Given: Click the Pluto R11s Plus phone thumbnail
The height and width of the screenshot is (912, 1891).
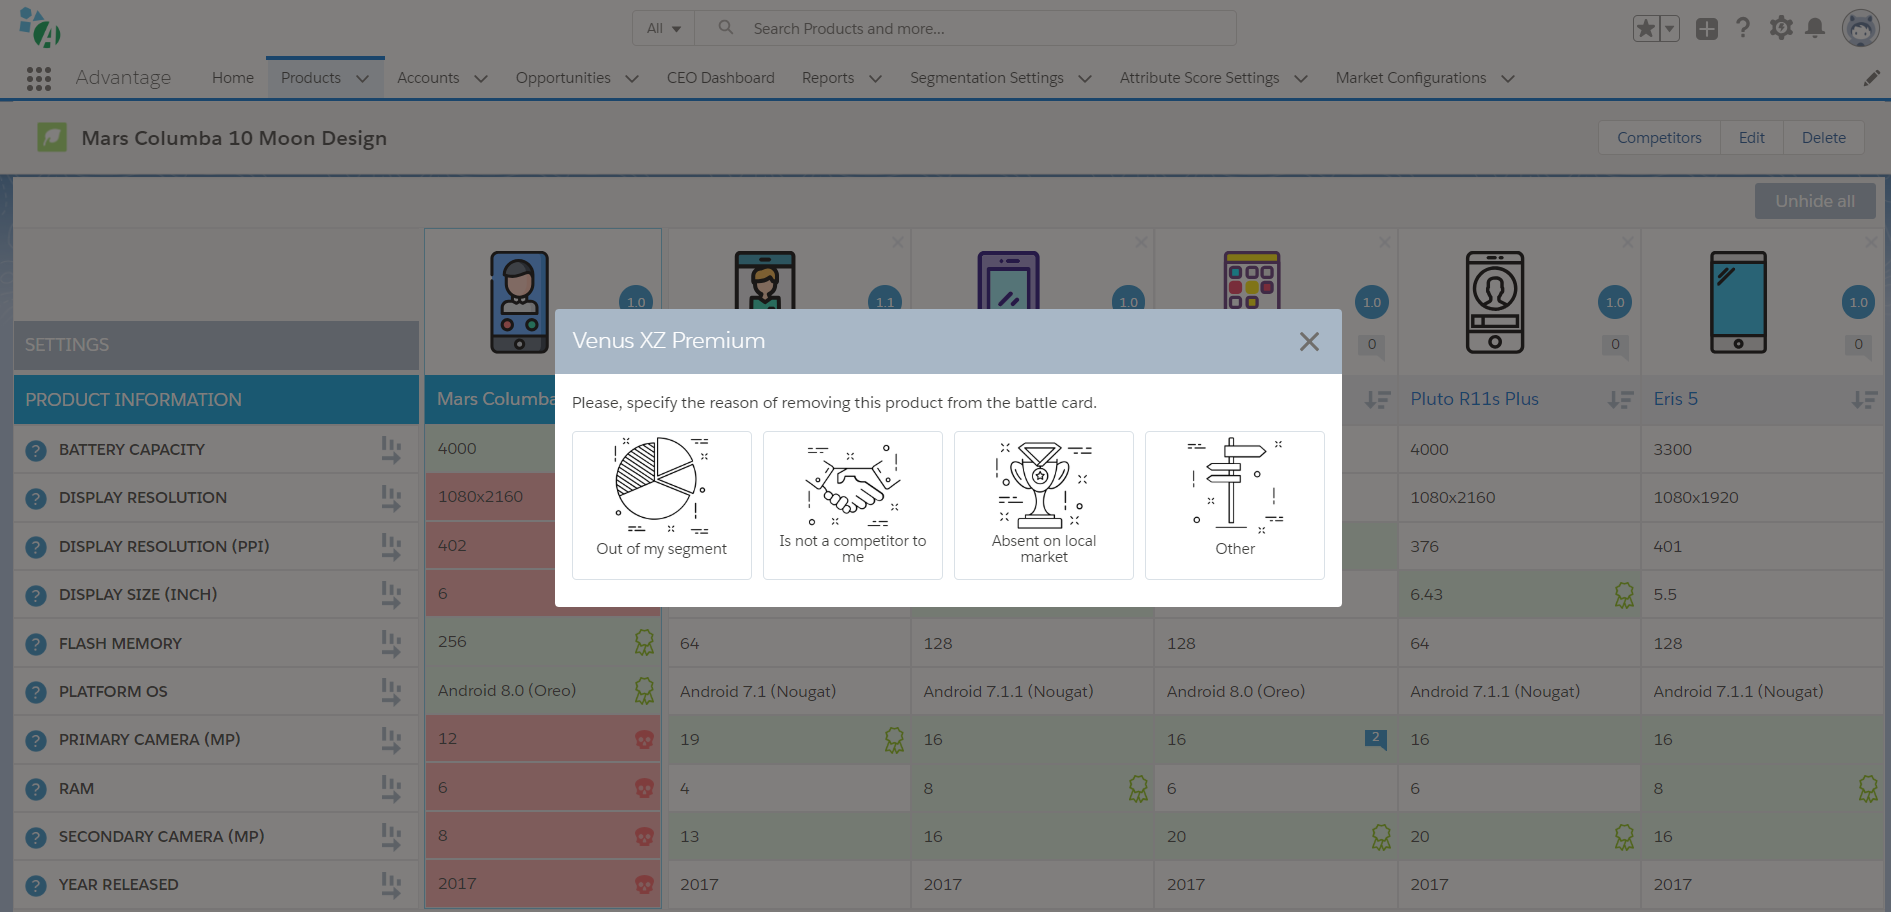Looking at the screenshot, I should coord(1494,302).
